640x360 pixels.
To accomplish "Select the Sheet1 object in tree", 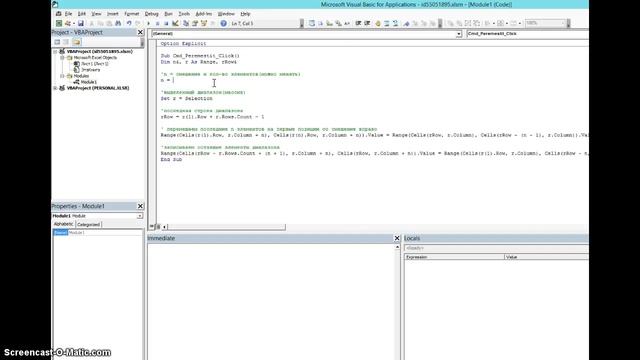I will coord(95,64).
